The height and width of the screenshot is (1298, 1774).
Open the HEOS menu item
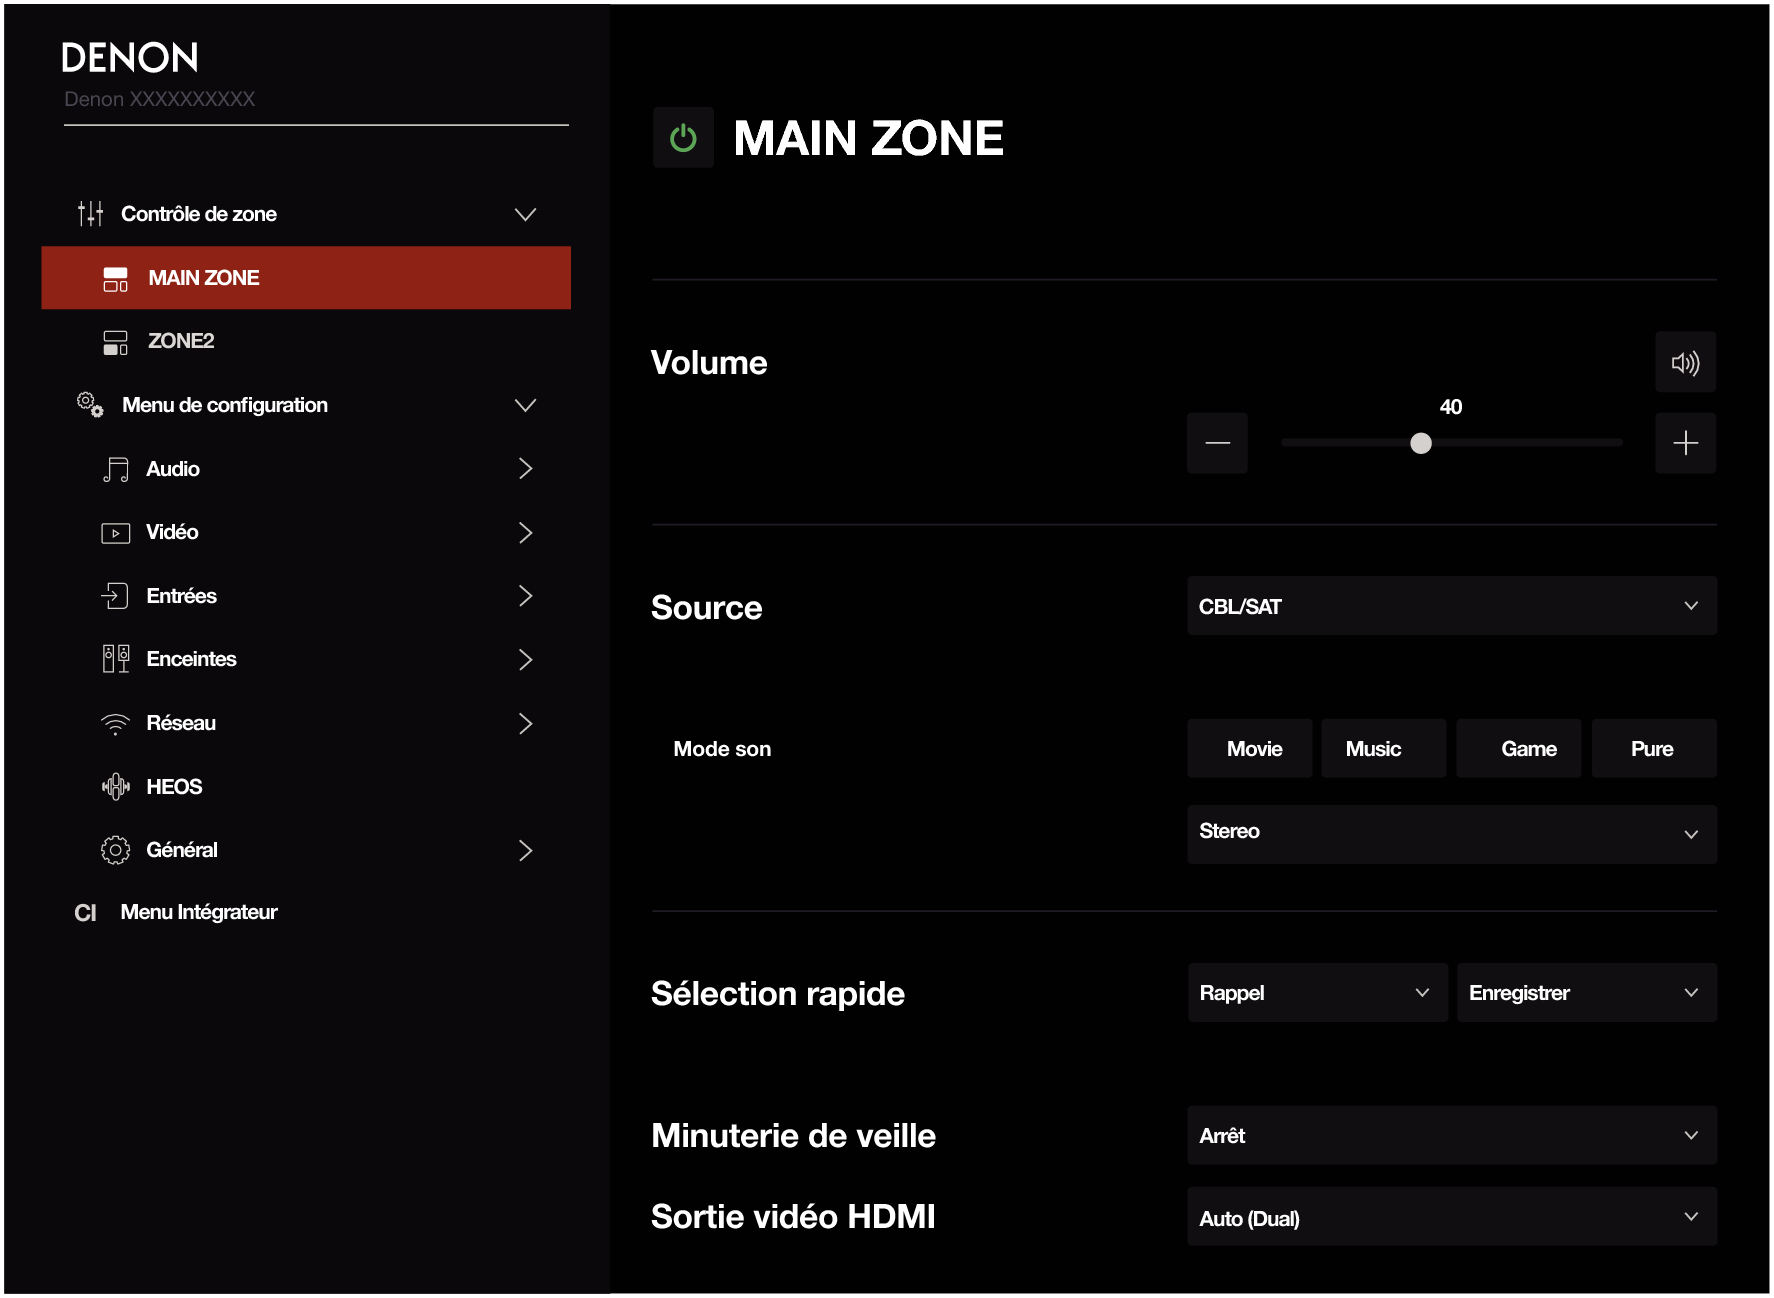tap(174, 787)
